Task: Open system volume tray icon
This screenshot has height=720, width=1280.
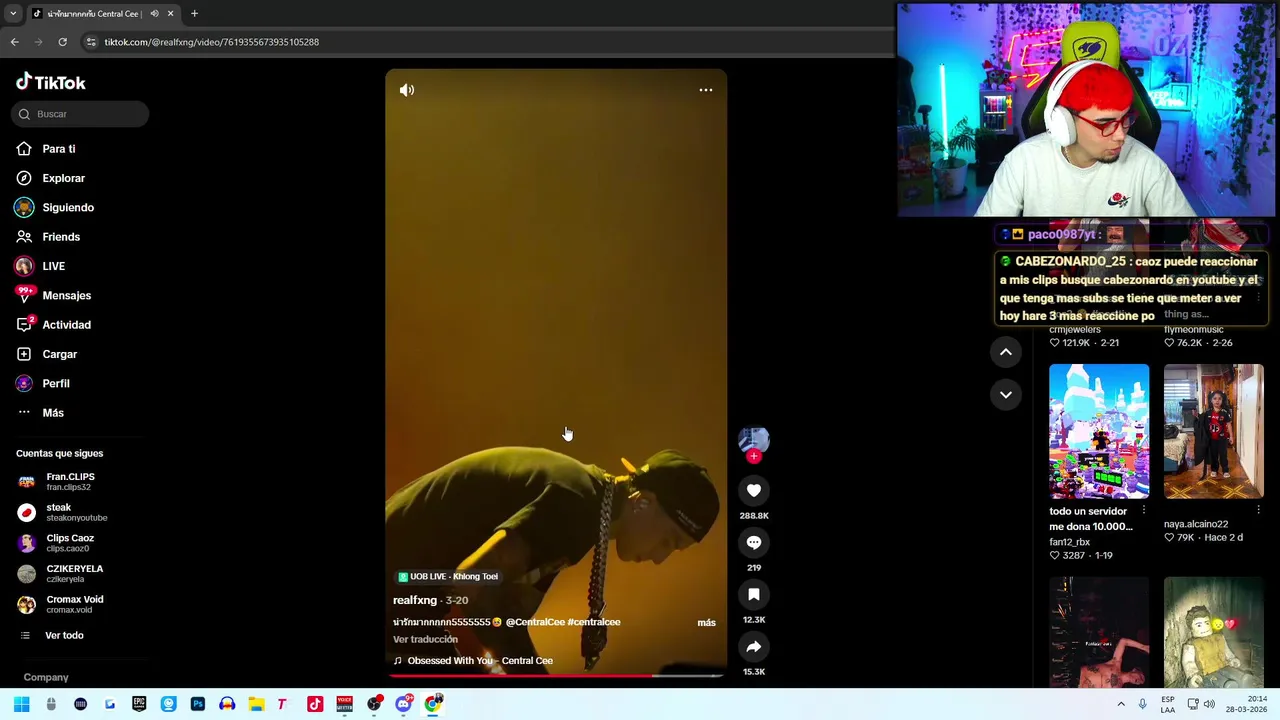Action: click(x=1209, y=704)
